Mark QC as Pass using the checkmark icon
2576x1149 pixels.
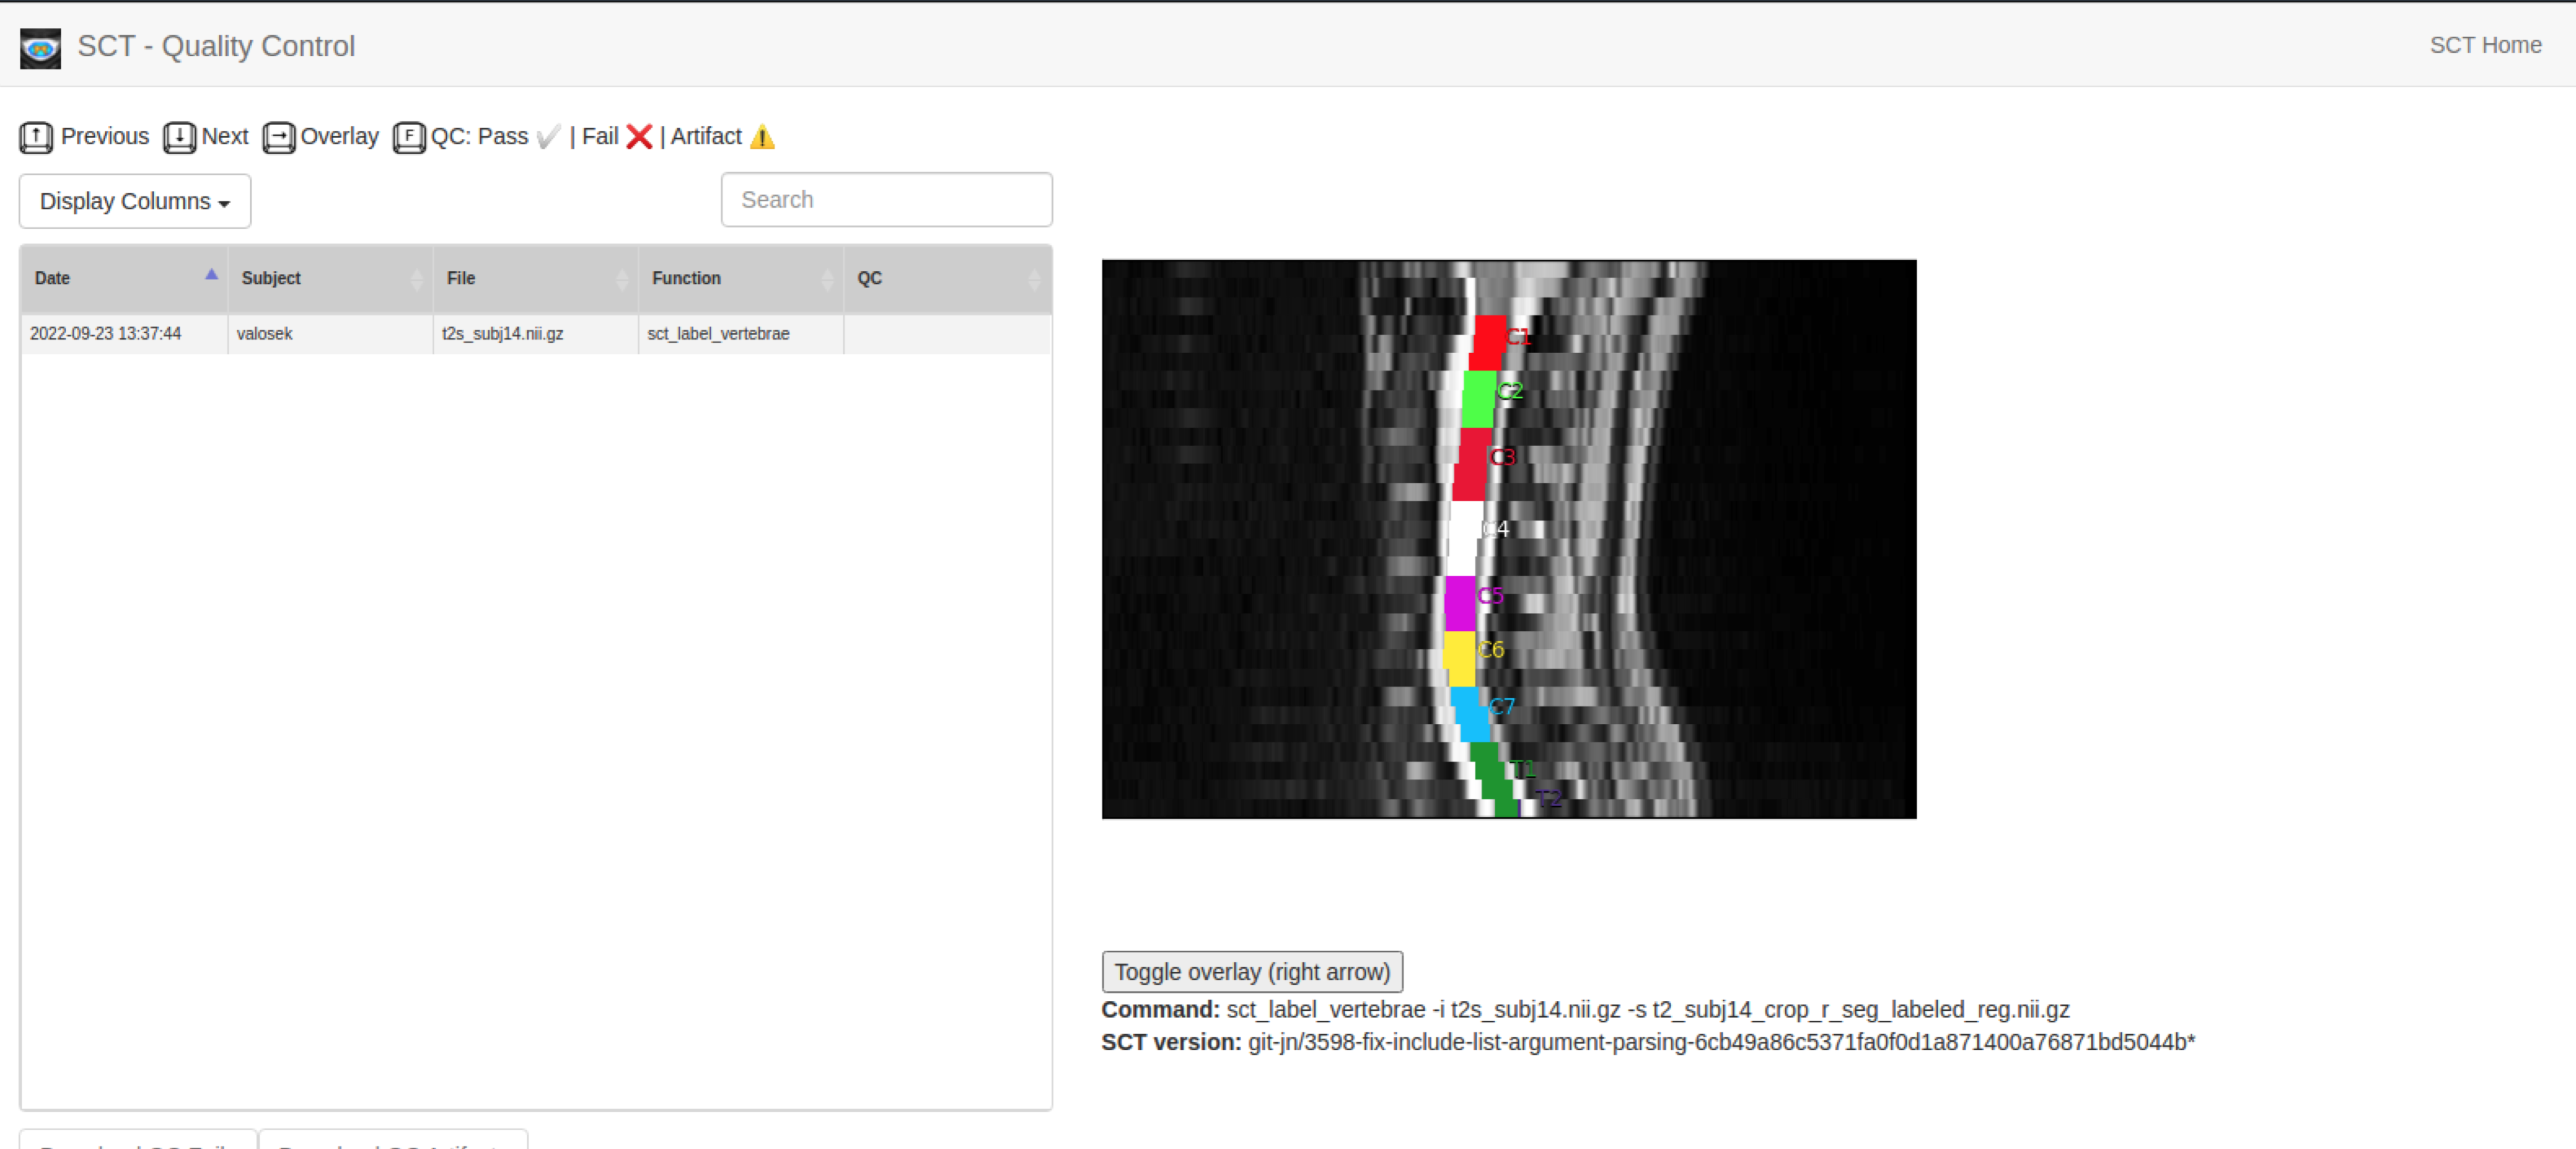point(547,137)
